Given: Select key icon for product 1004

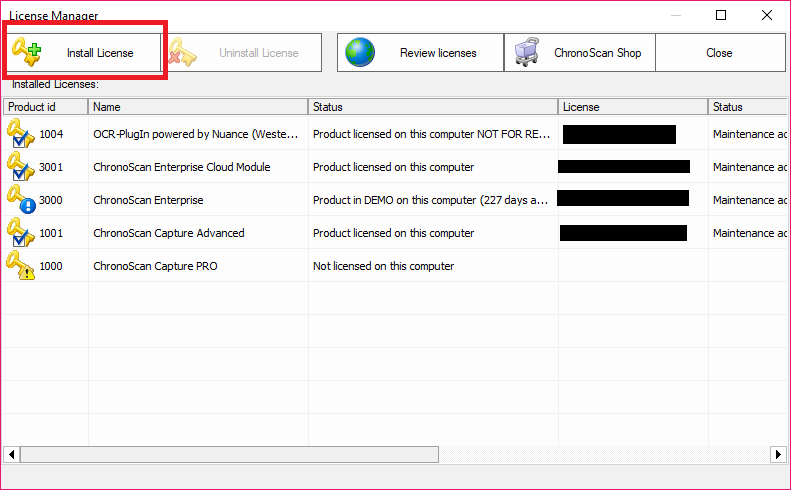Looking at the screenshot, I should 20,134.
